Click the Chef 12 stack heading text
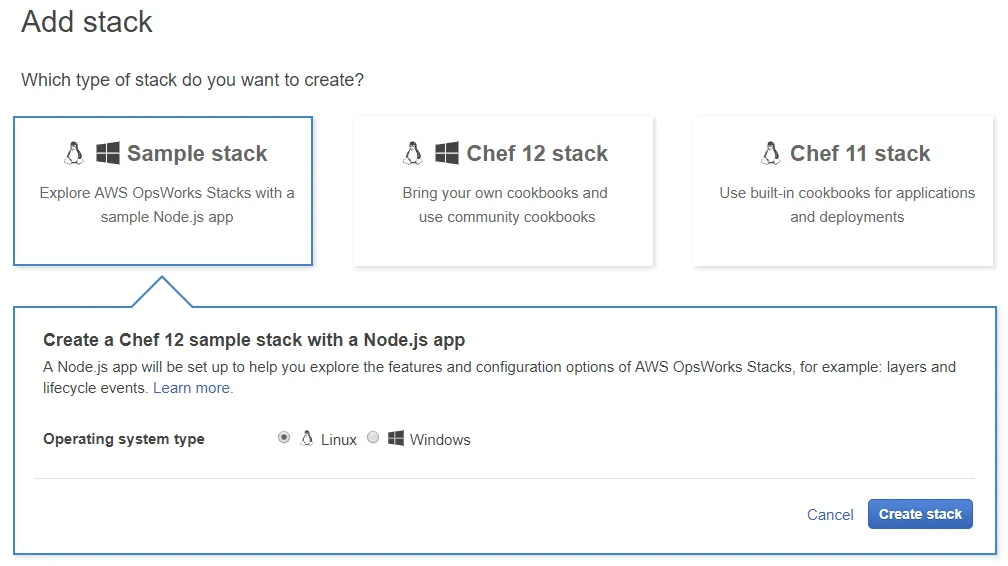The image size is (1008, 566). tap(537, 154)
